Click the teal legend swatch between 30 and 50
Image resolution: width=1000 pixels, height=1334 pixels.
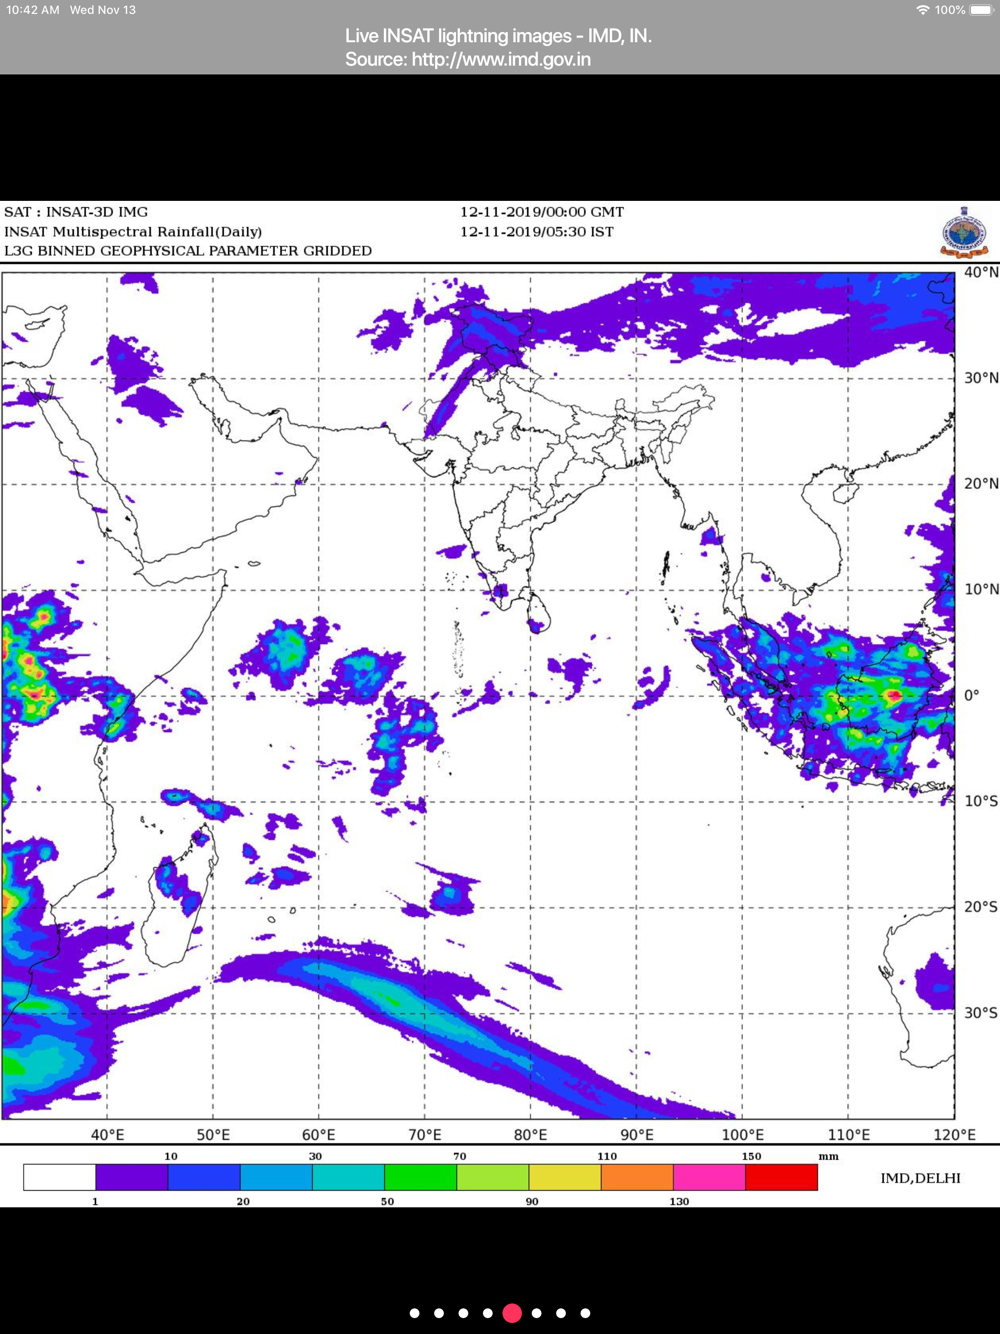(348, 1177)
